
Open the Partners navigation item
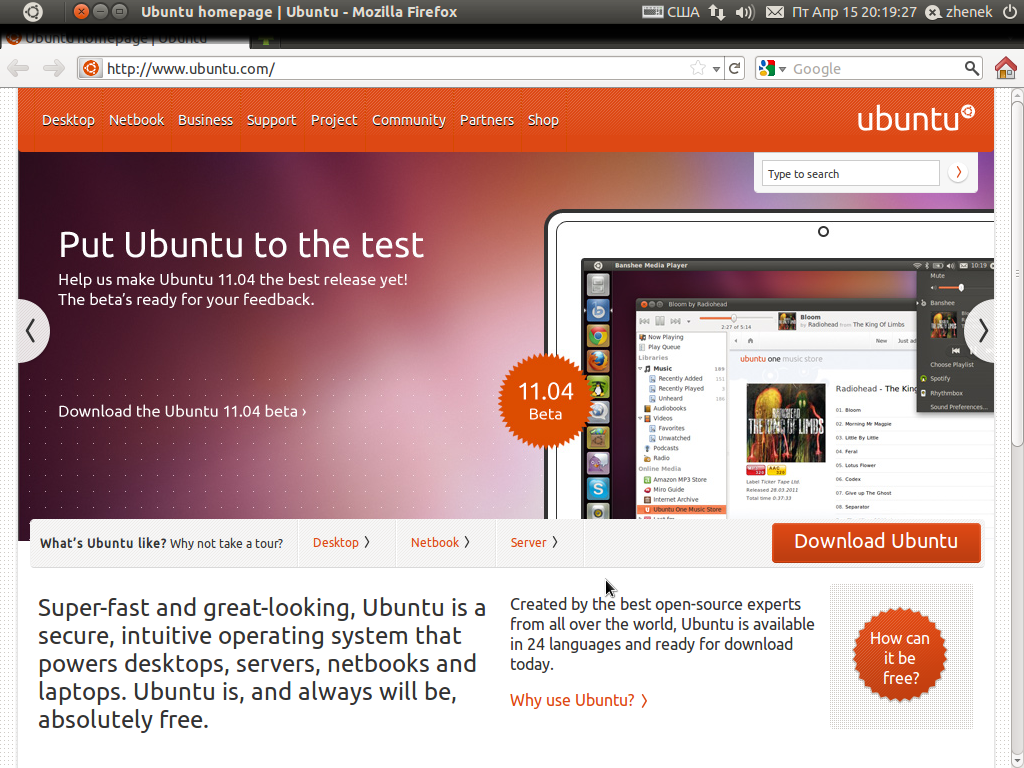[x=487, y=120]
